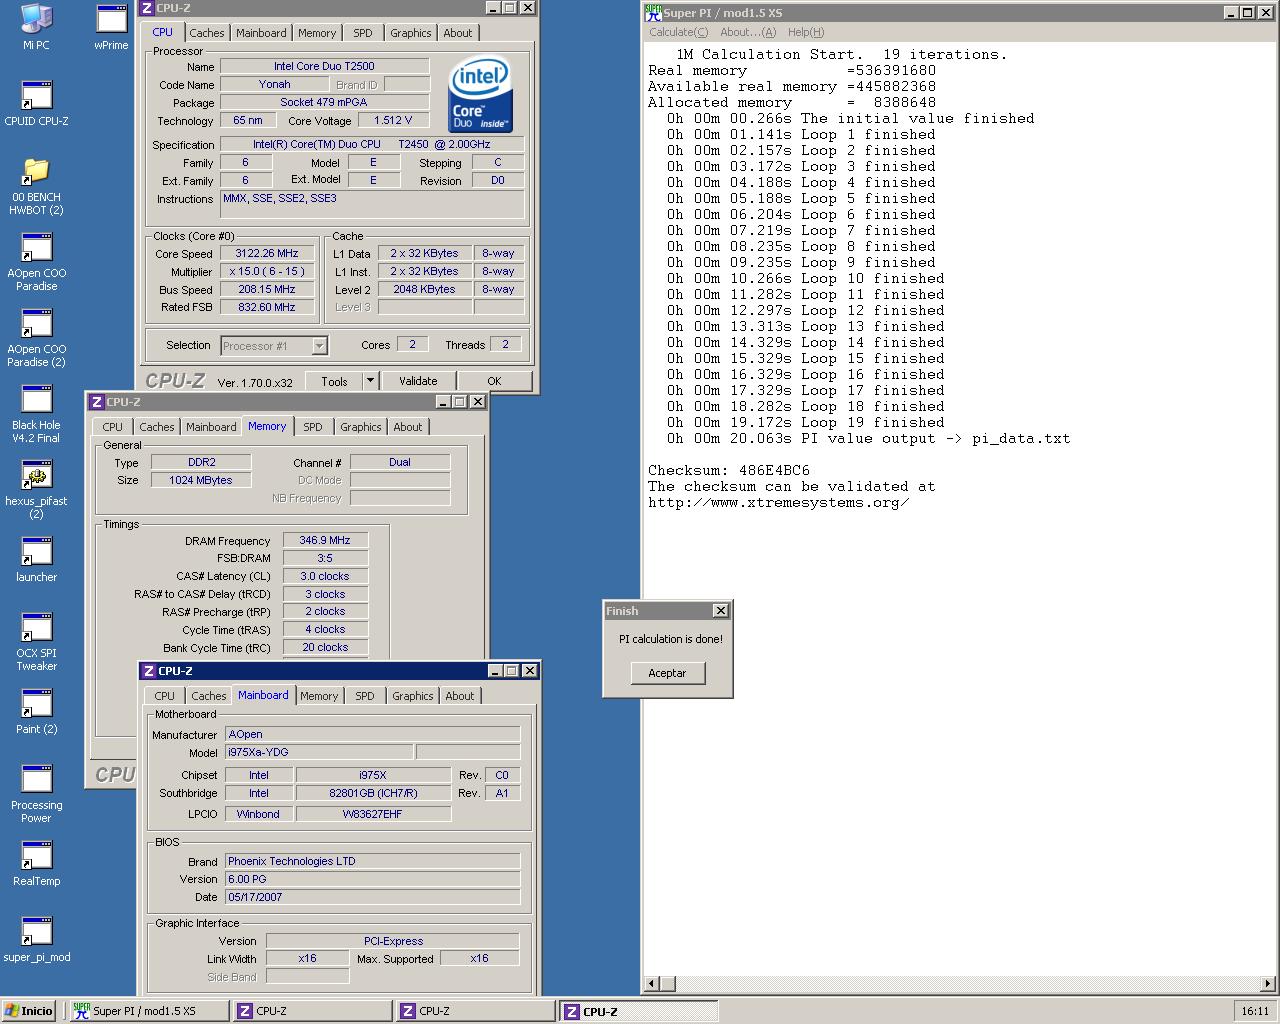Launch OCX SPI Tweaker shortcut
The height and width of the screenshot is (1024, 1280).
point(36,642)
